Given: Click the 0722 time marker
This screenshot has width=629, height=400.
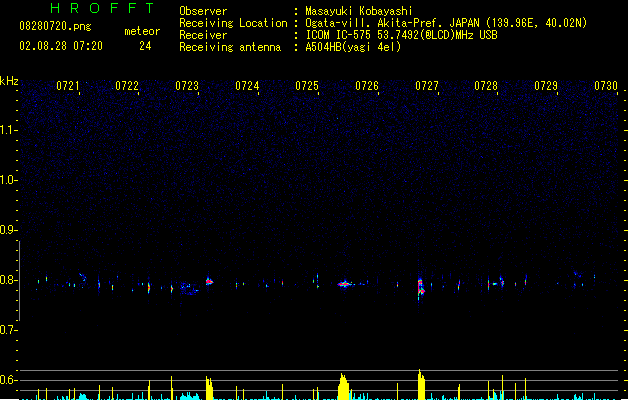Looking at the screenshot, I should point(127,86).
